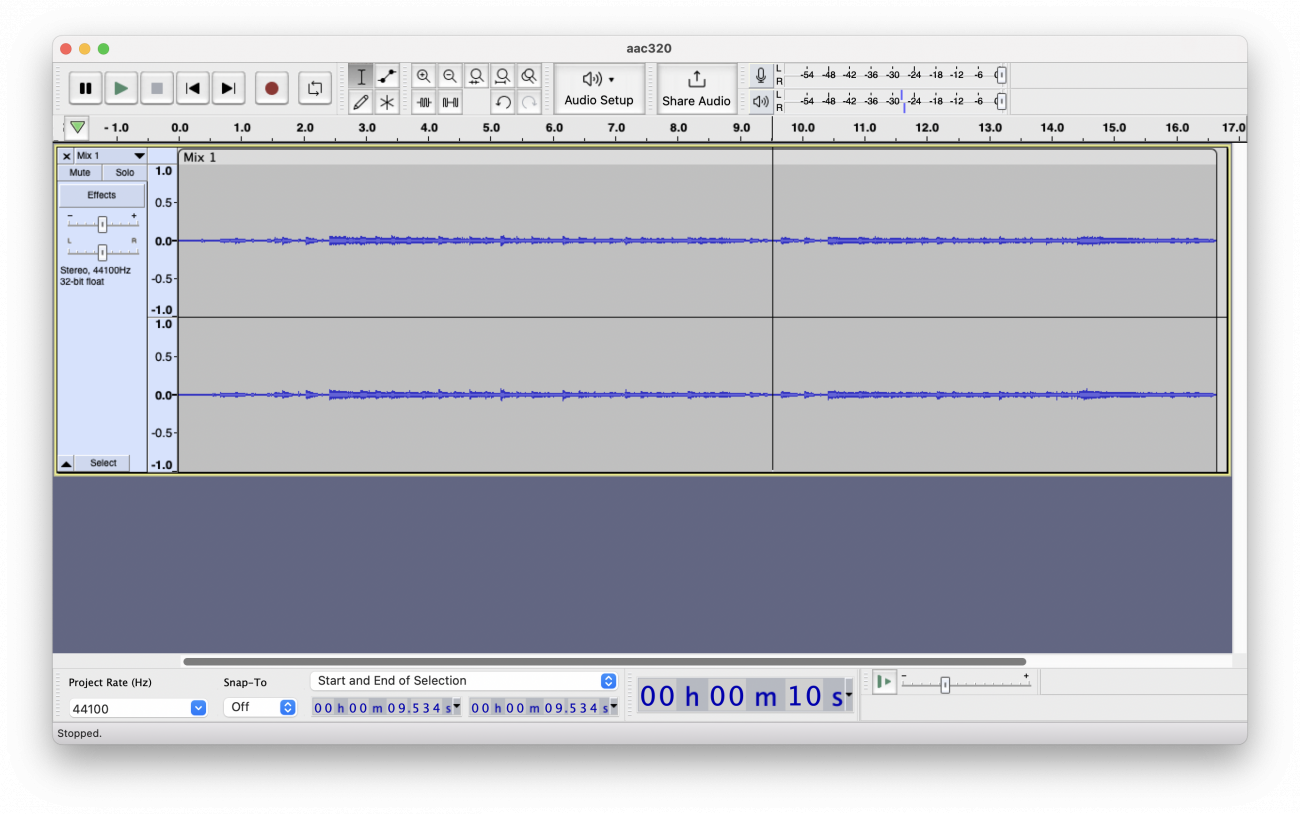1300x814 pixels.
Task: Toggle the Loop playback button
Action: tap(315, 88)
